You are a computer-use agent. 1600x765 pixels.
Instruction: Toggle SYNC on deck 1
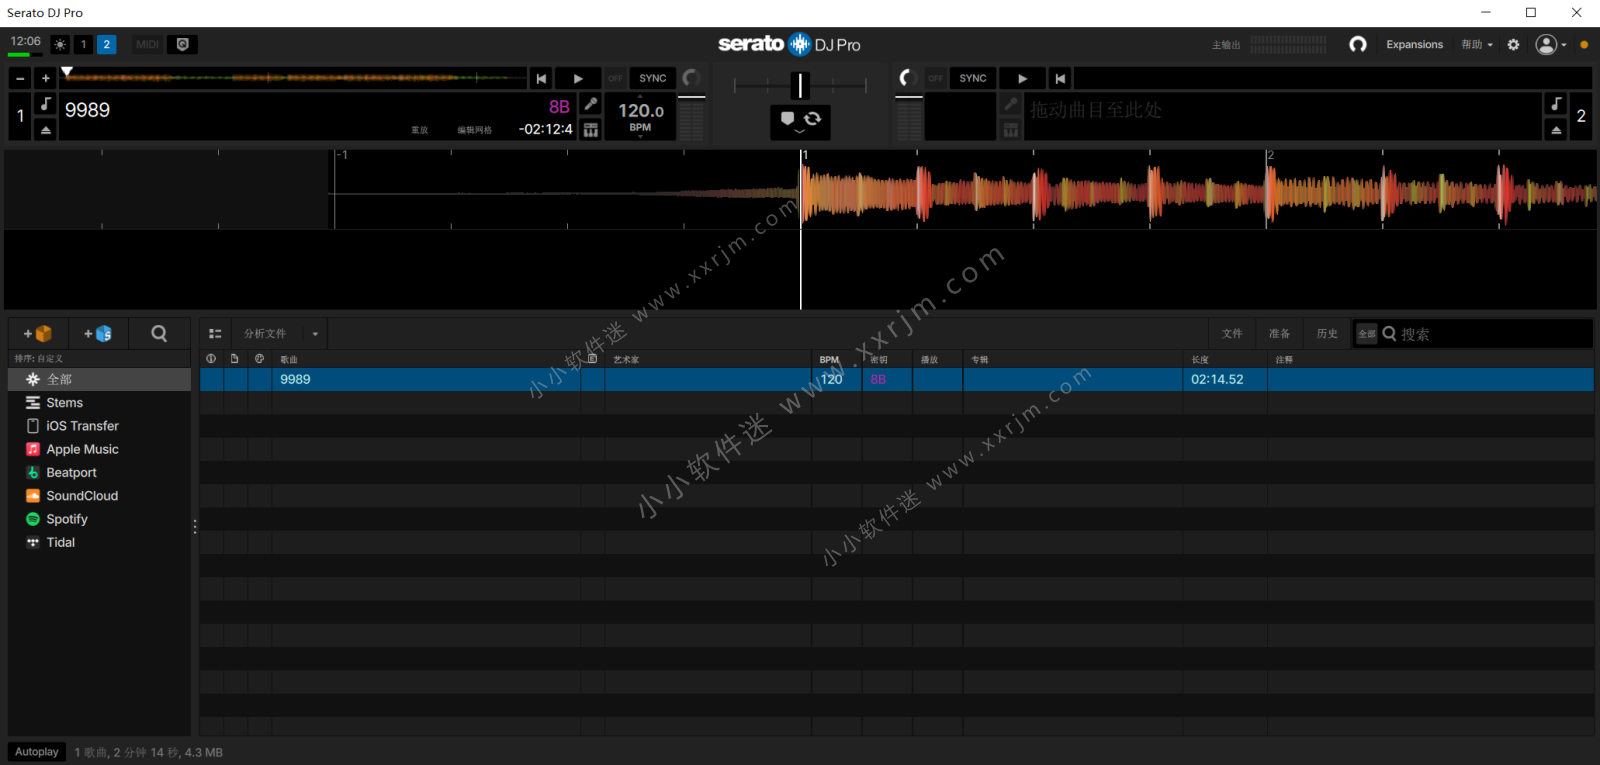click(653, 78)
